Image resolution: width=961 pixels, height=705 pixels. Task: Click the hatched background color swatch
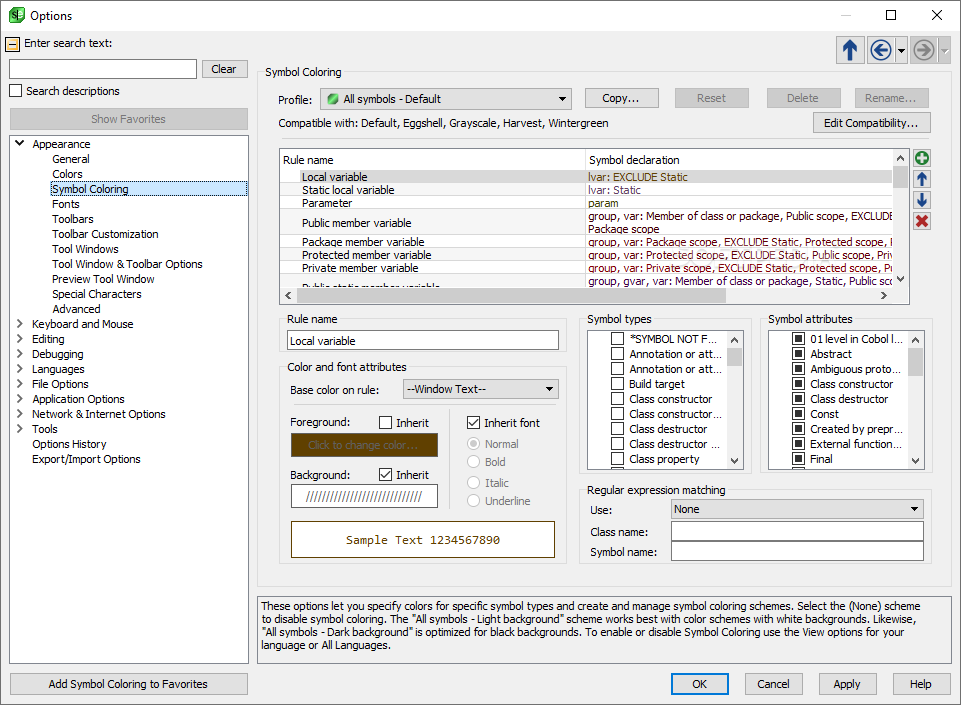(x=364, y=497)
